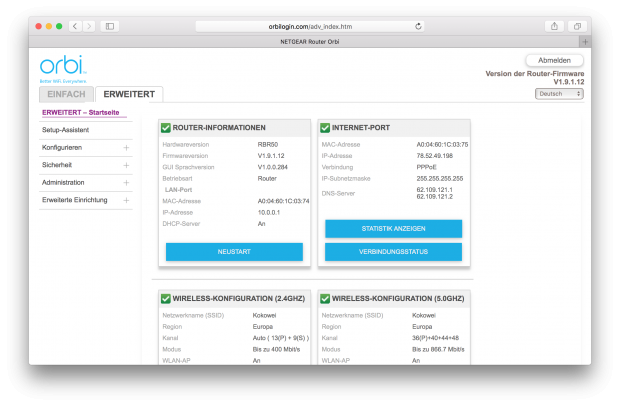Expand the Sicherheit menu section
Viewport: 620px width, 406px height.
coord(126,165)
